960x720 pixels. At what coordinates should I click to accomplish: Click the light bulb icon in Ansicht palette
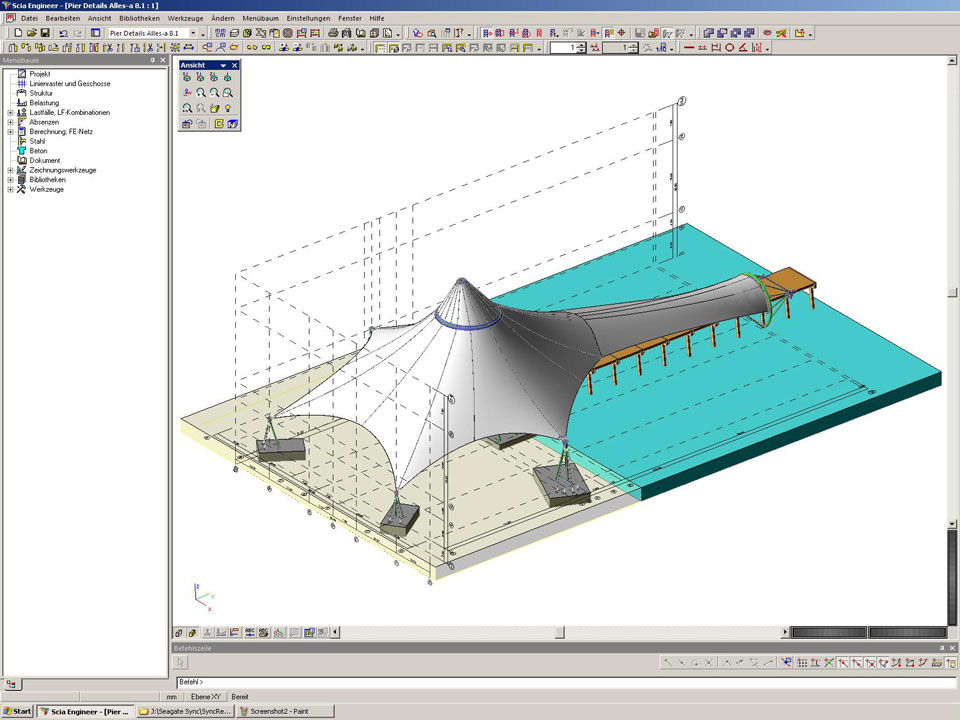point(228,108)
